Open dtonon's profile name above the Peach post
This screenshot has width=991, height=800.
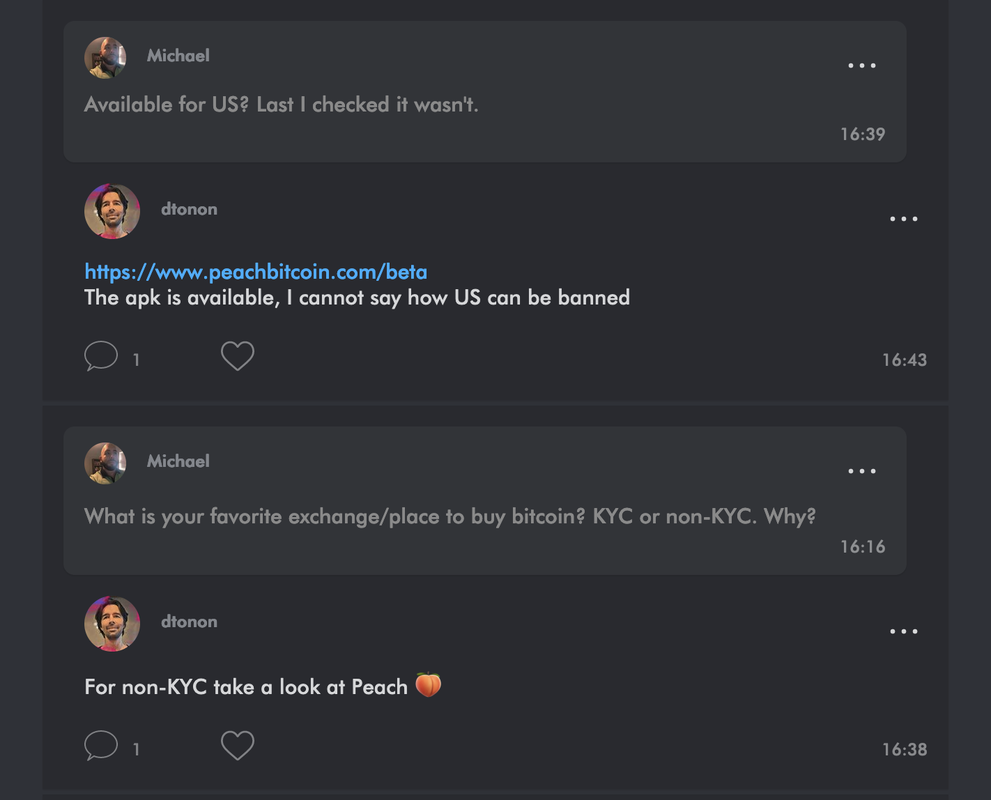(x=189, y=621)
